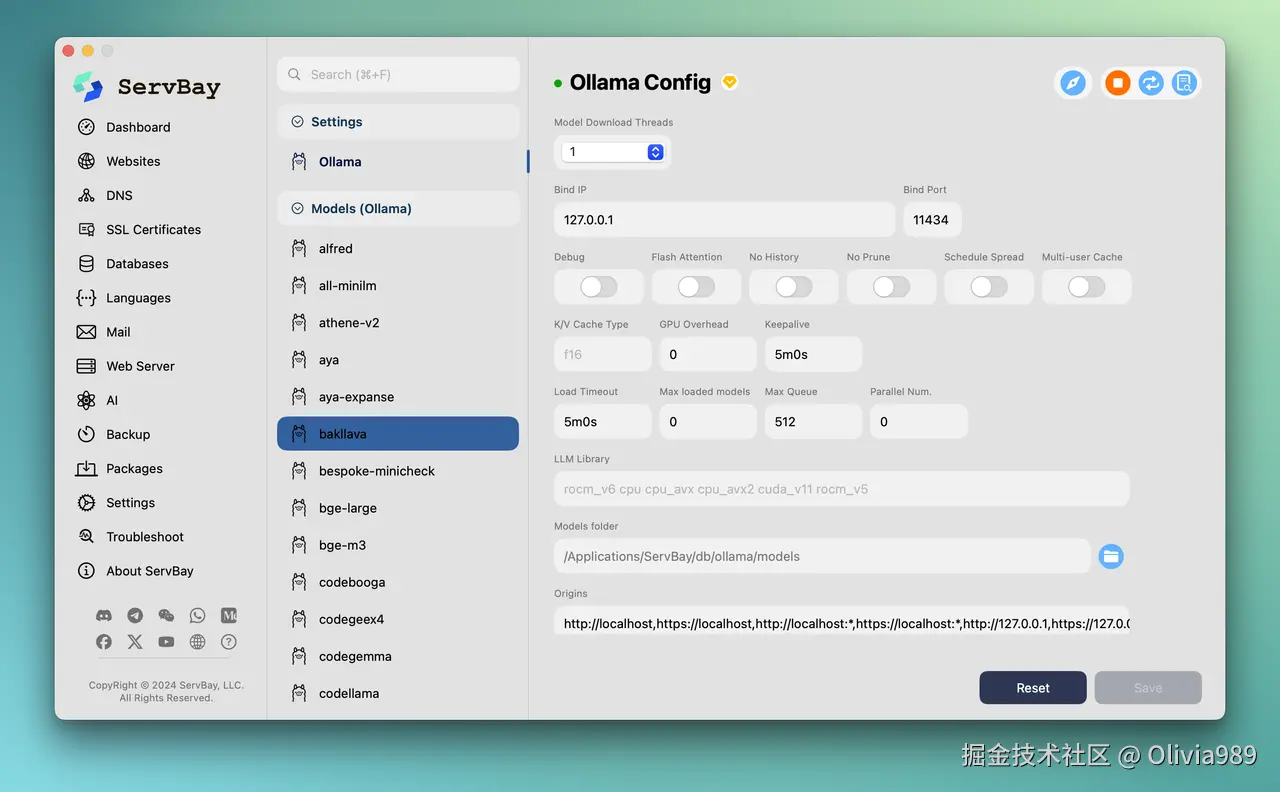1280x792 pixels.
Task: Go to Dashboard in the sidebar
Action: [x=138, y=127]
